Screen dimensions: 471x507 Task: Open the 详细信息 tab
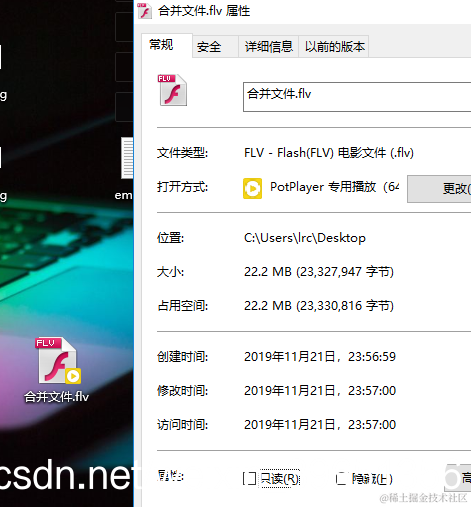point(269,47)
